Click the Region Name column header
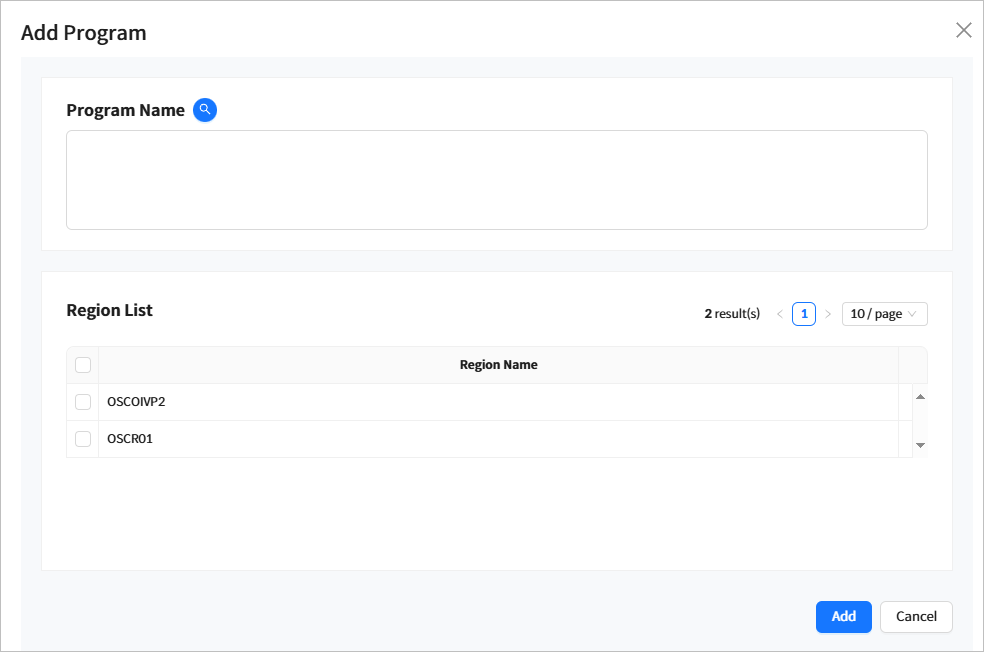The image size is (984, 652). pyautogui.click(x=498, y=364)
